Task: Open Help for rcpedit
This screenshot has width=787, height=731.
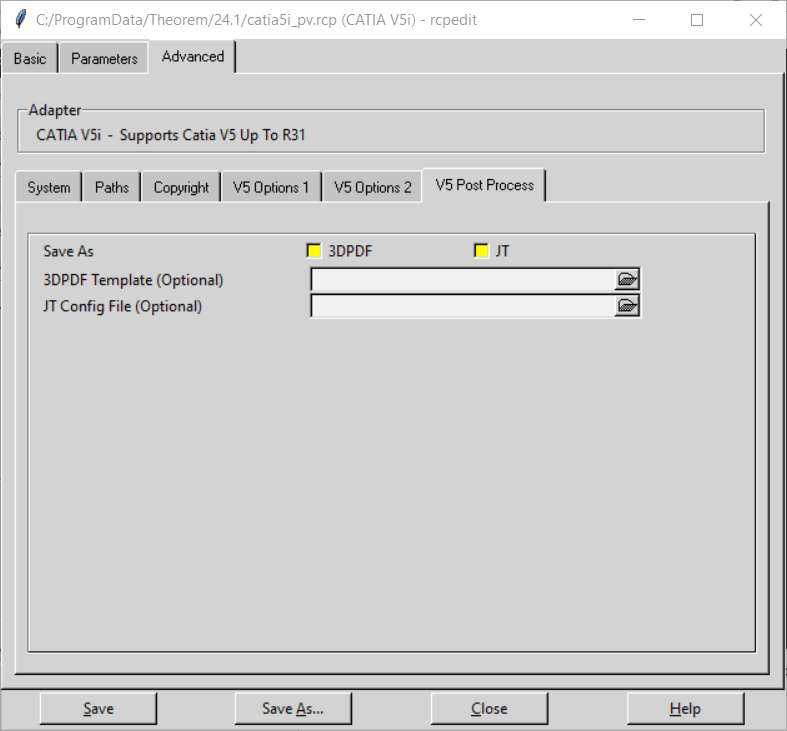Action: pyautogui.click(x=686, y=708)
